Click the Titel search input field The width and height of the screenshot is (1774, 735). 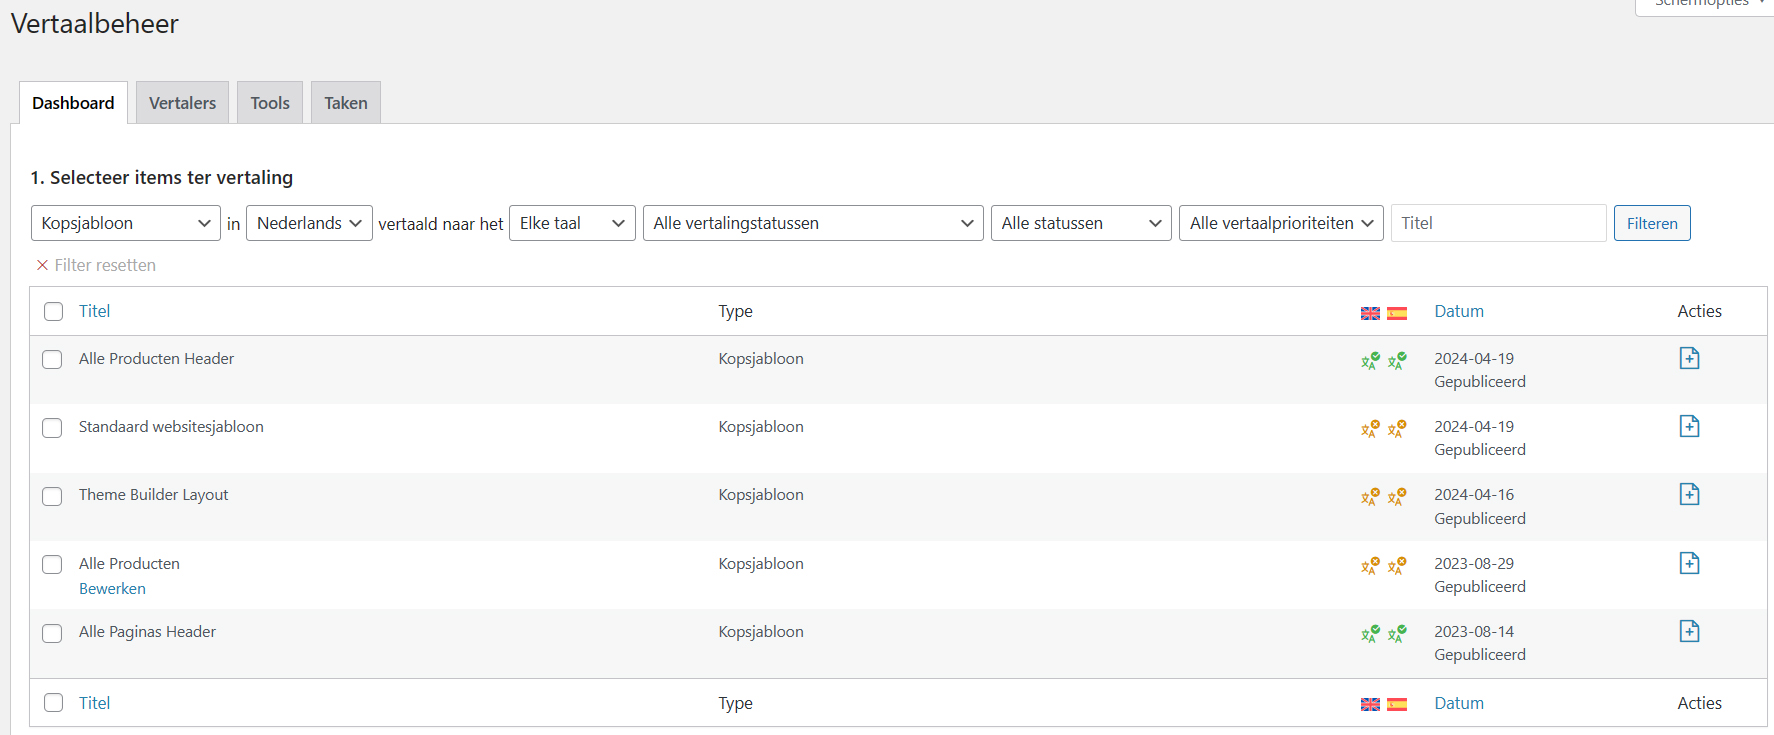tap(1497, 223)
